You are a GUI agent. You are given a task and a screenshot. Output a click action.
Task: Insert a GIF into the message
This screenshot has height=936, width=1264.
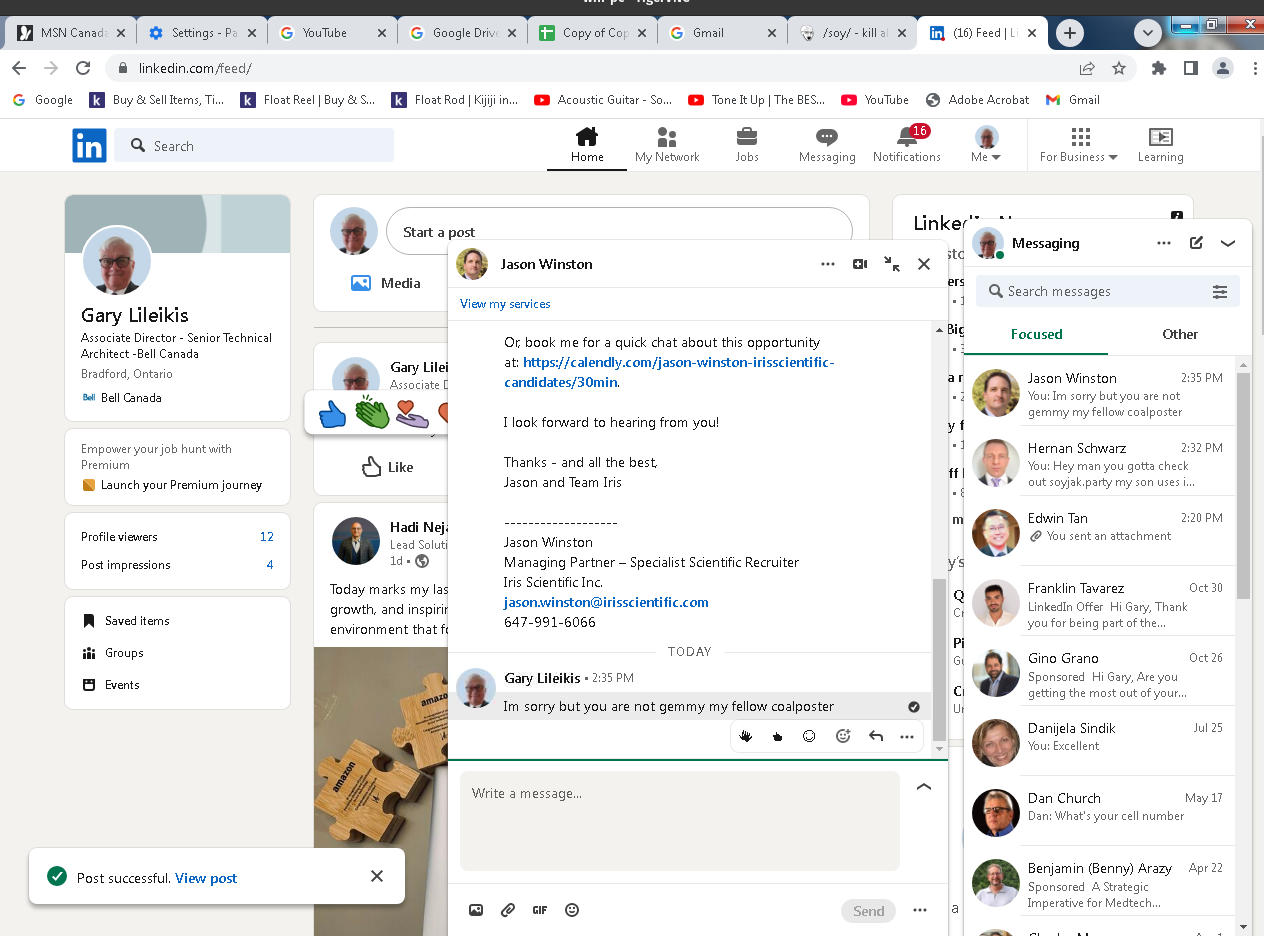[x=540, y=910]
